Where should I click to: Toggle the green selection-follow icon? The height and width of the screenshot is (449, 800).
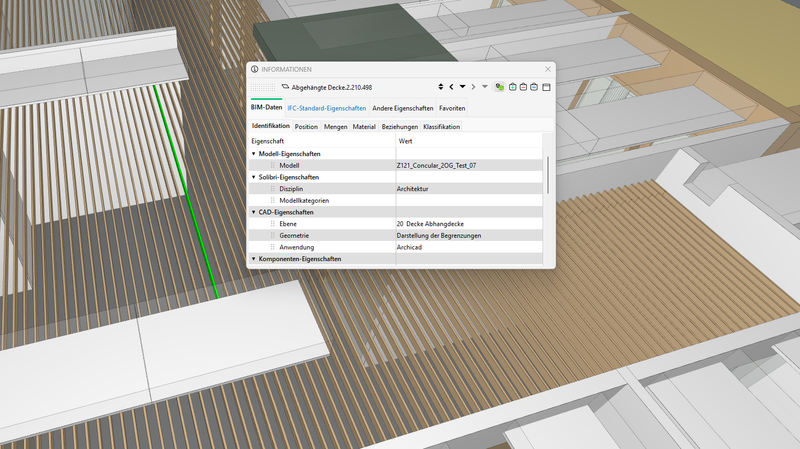point(500,87)
